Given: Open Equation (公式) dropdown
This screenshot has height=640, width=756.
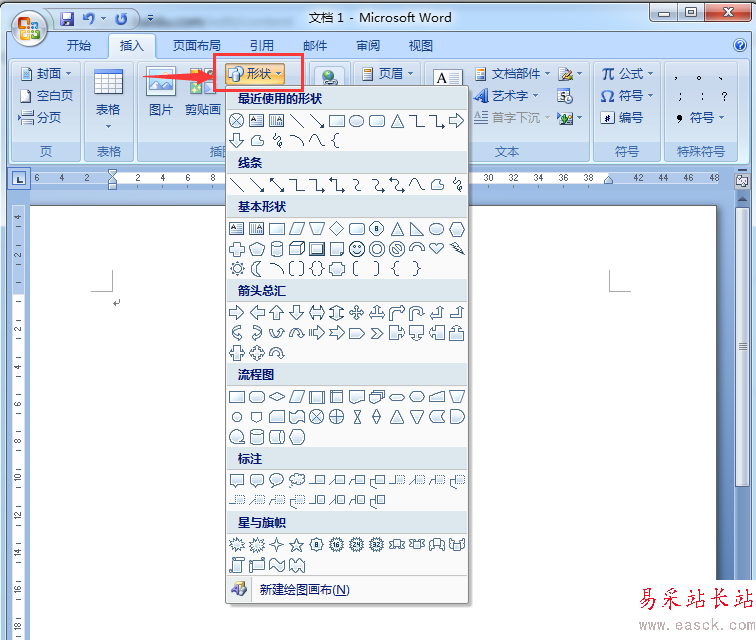Looking at the screenshot, I should pyautogui.click(x=627, y=74).
